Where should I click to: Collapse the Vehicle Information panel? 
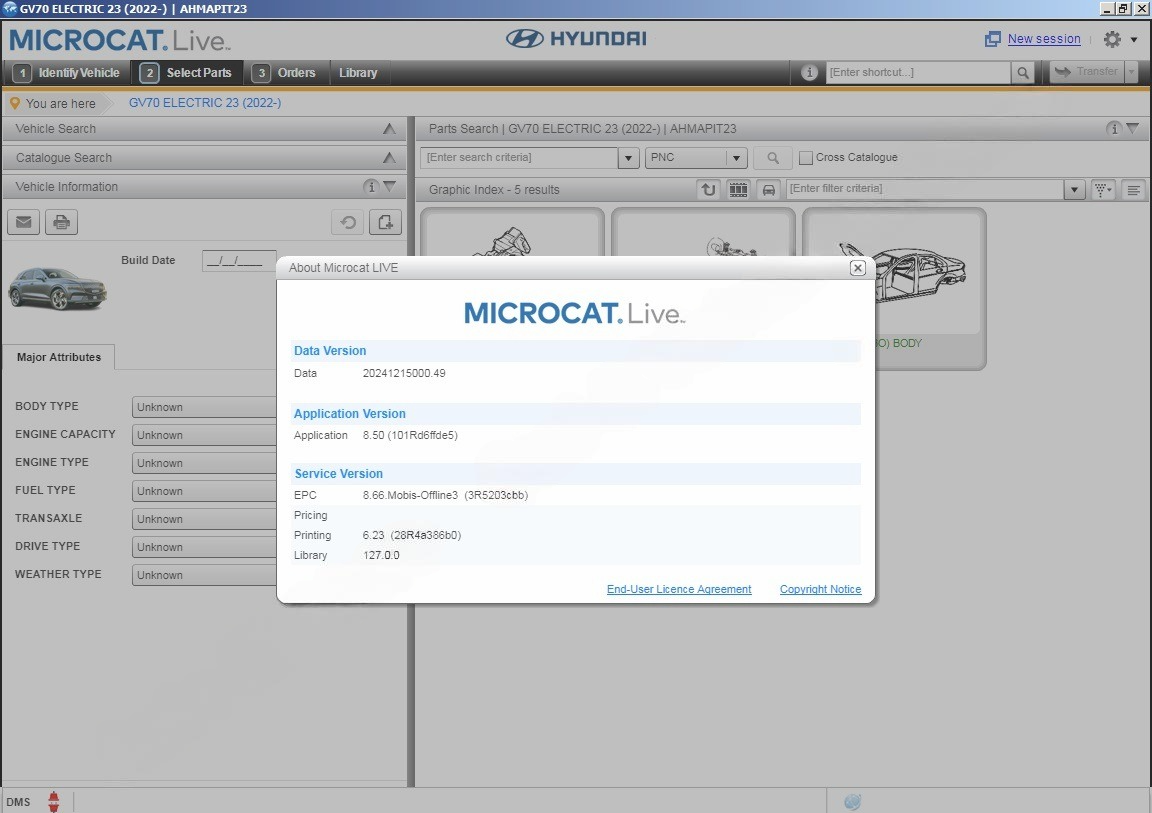[x=390, y=187]
